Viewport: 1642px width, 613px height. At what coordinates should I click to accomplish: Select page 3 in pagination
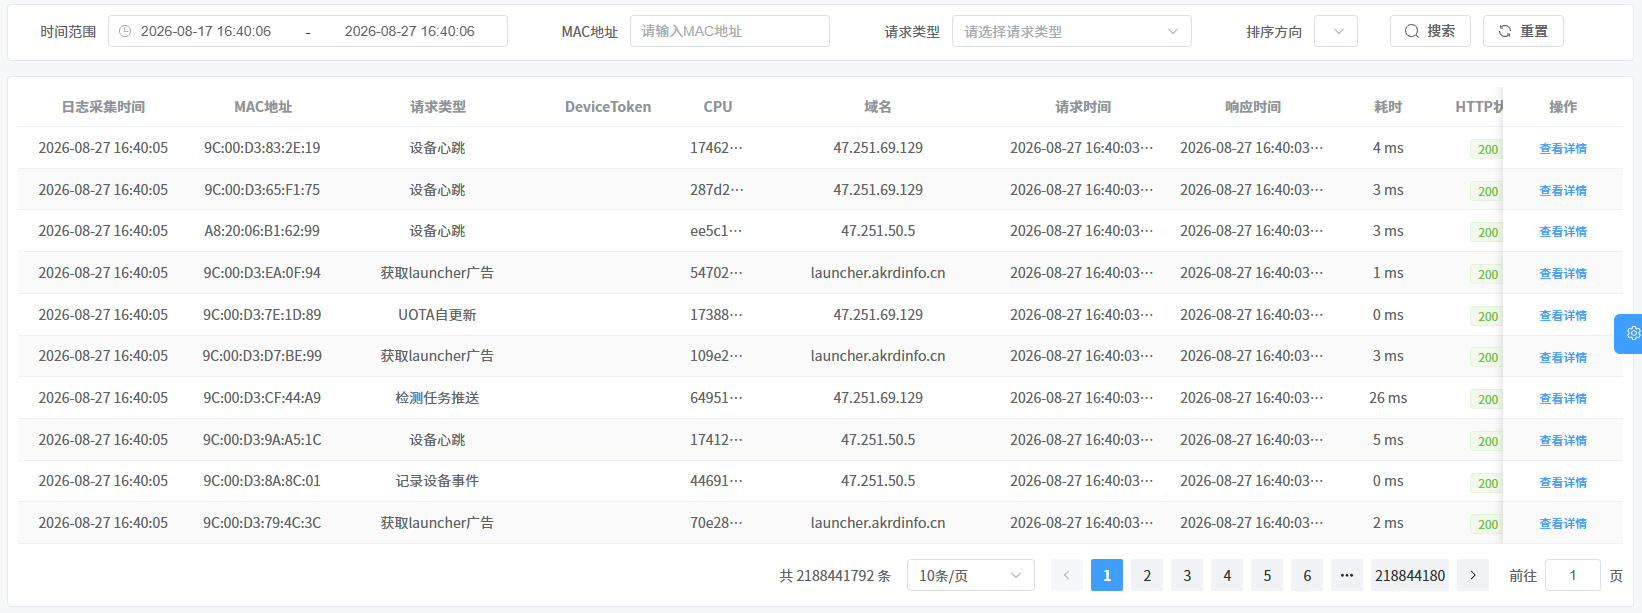tap(1187, 575)
